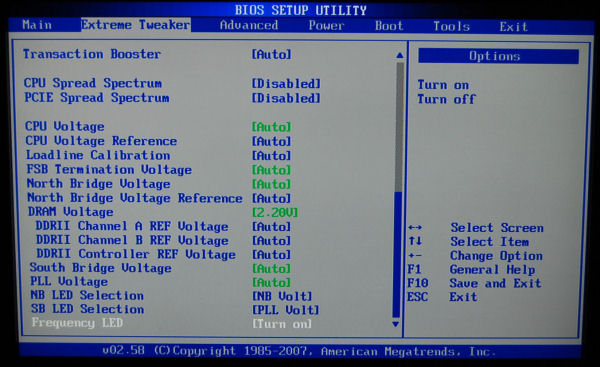This screenshot has width=600, height=367.
Task: Change DRAM Voltage 2.20V value
Action: [275, 212]
